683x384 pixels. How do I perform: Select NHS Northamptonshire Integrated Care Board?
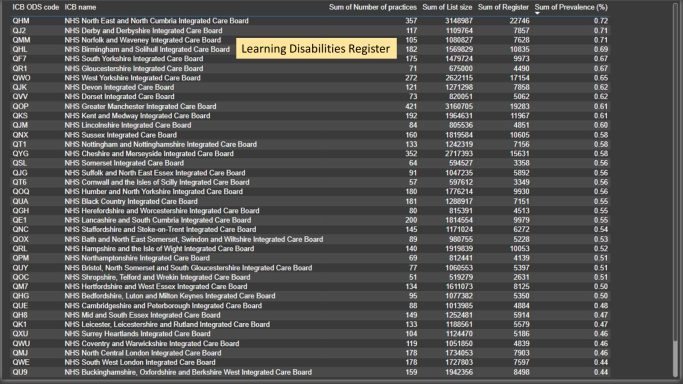138,258
